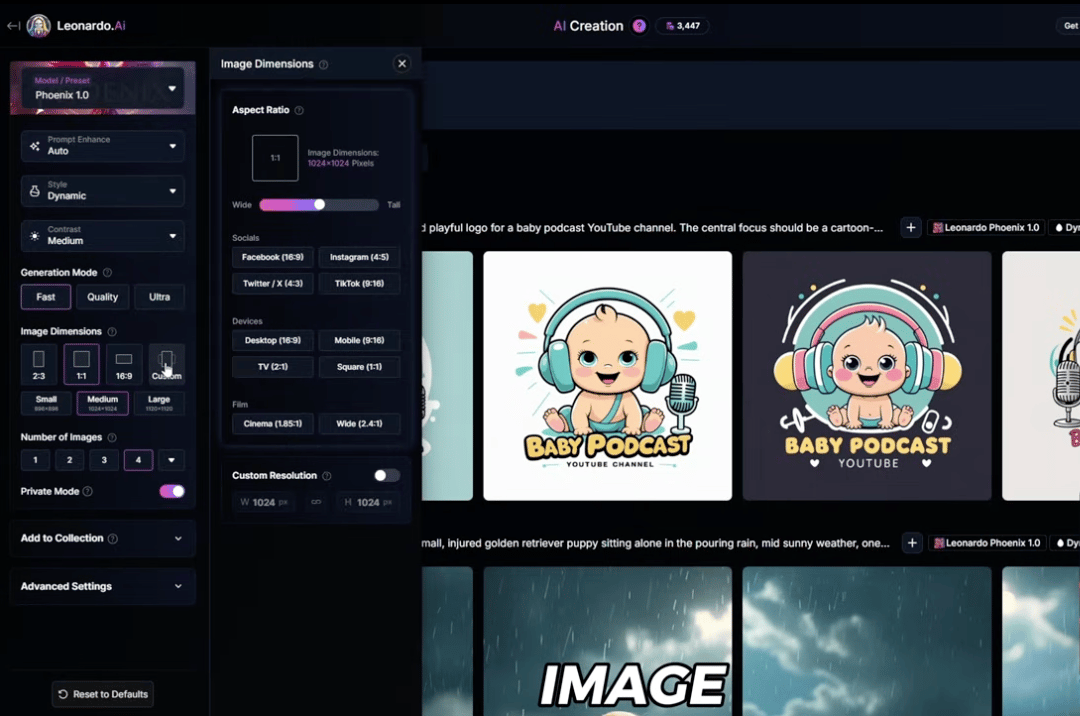Click the baby podcast YouTube channel prompt text

pos(652,228)
